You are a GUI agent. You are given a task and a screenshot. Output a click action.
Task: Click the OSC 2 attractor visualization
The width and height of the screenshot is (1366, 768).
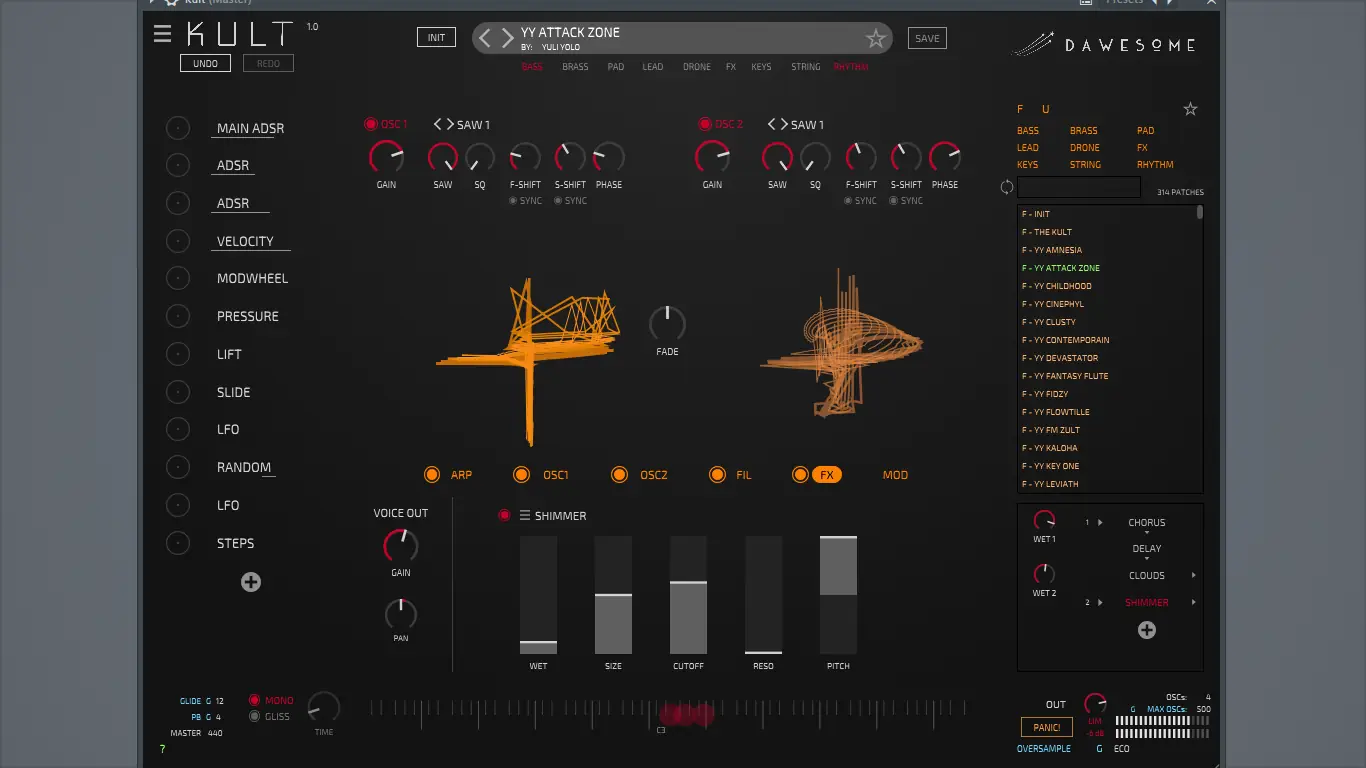click(x=842, y=343)
